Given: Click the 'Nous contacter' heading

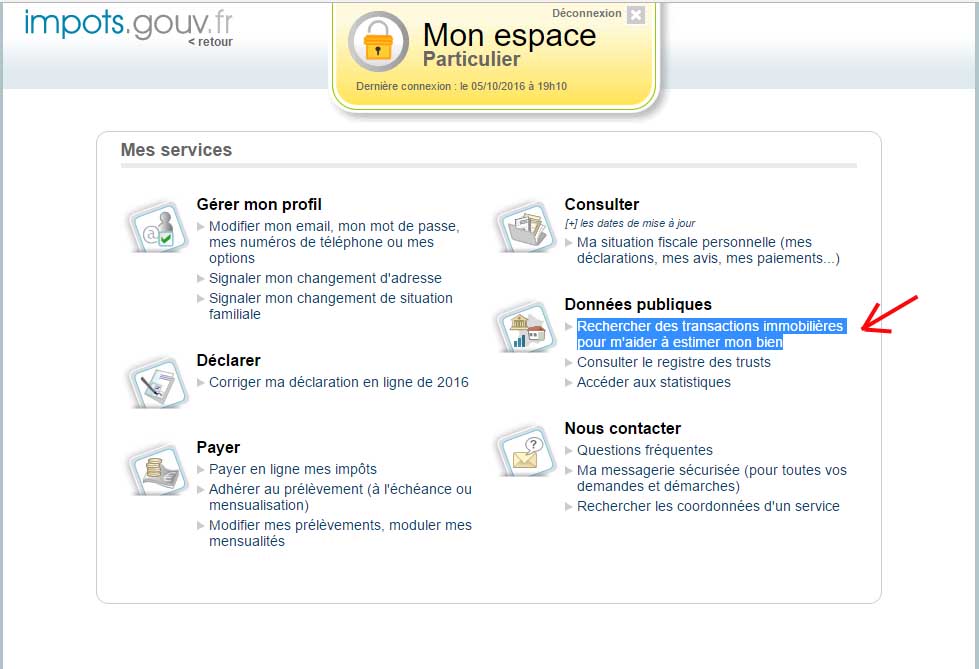Looking at the screenshot, I should (x=622, y=429).
